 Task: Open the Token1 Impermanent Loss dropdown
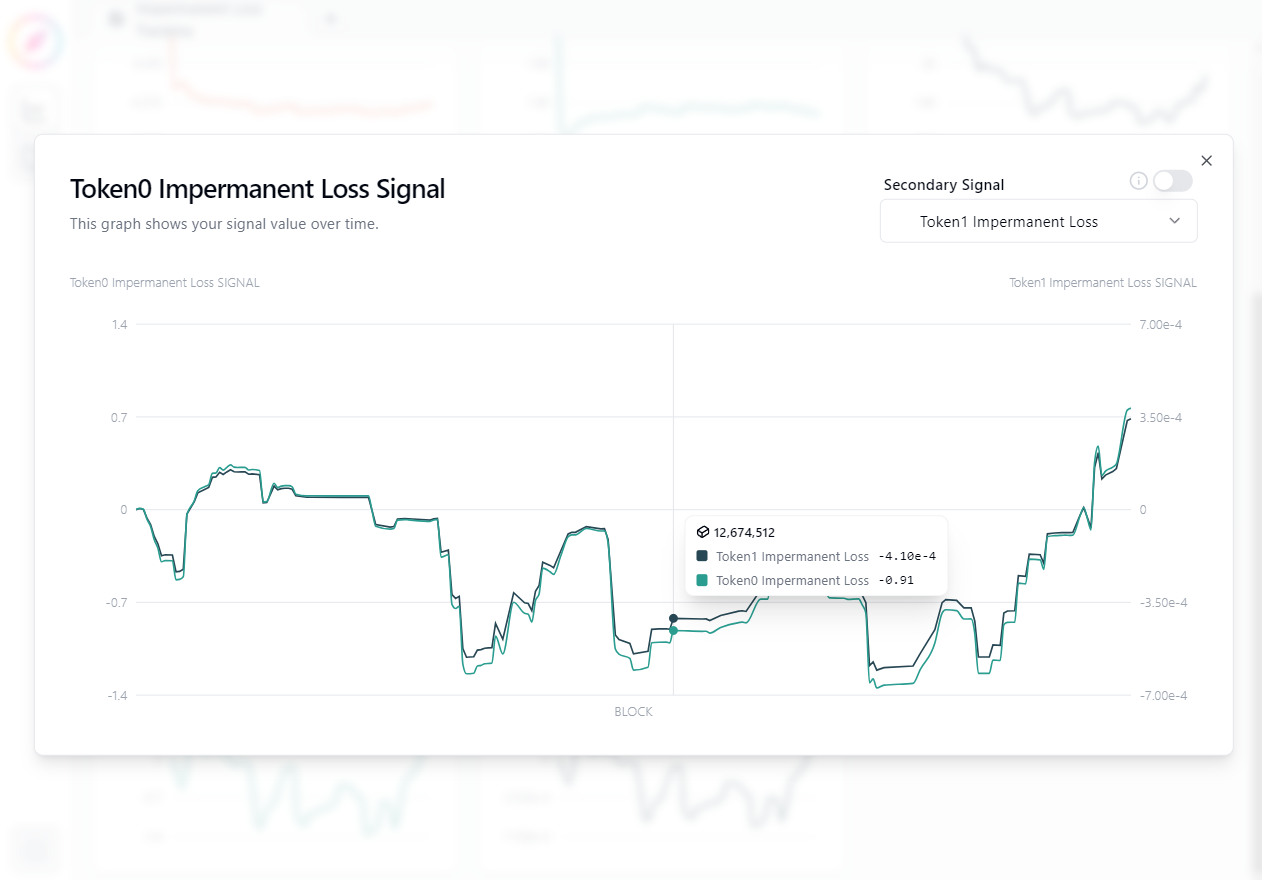pos(1037,221)
